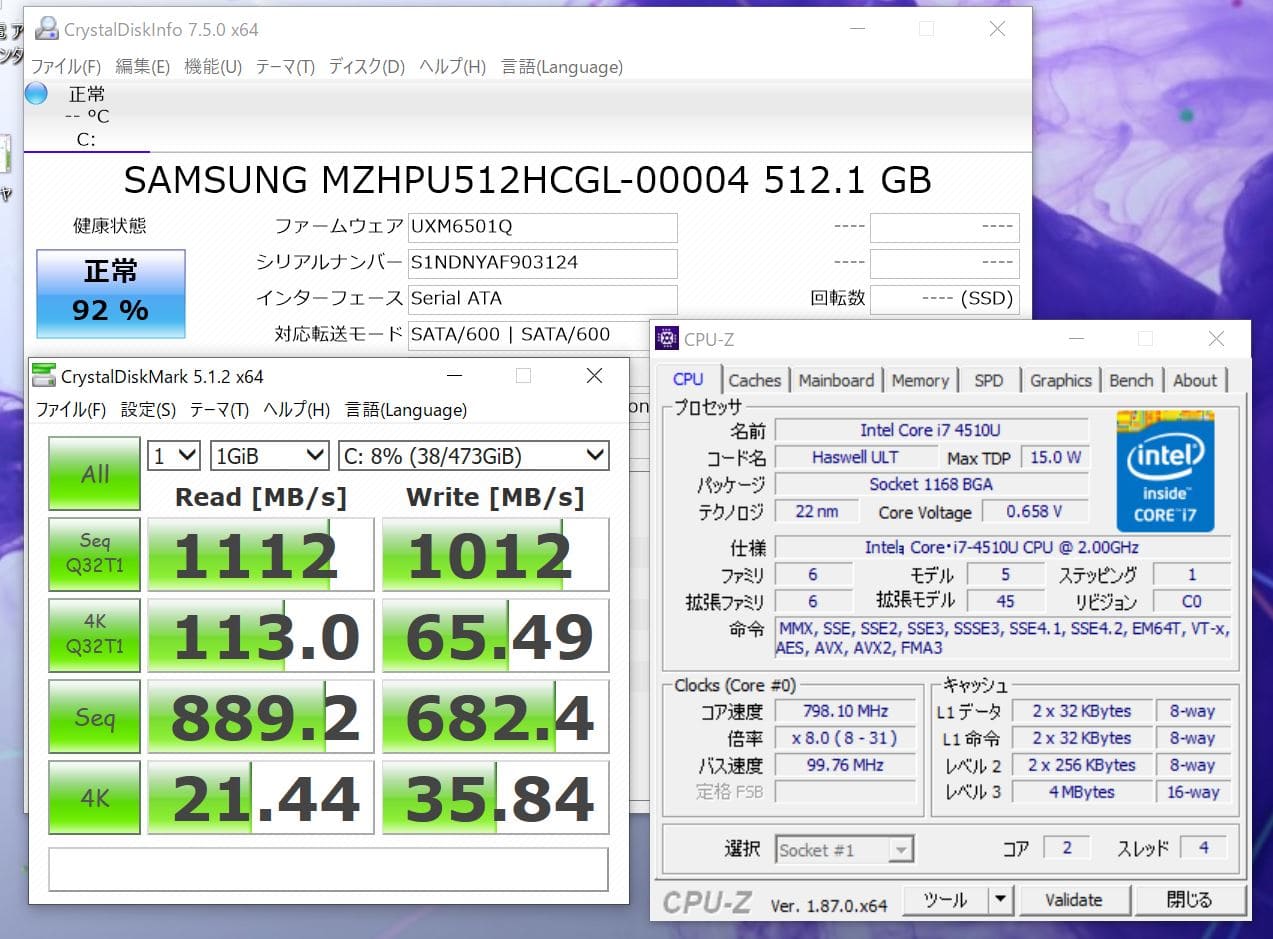
Task: Open ディスク(D) menu in CrystalDiskInfo
Action: (x=366, y=67)
